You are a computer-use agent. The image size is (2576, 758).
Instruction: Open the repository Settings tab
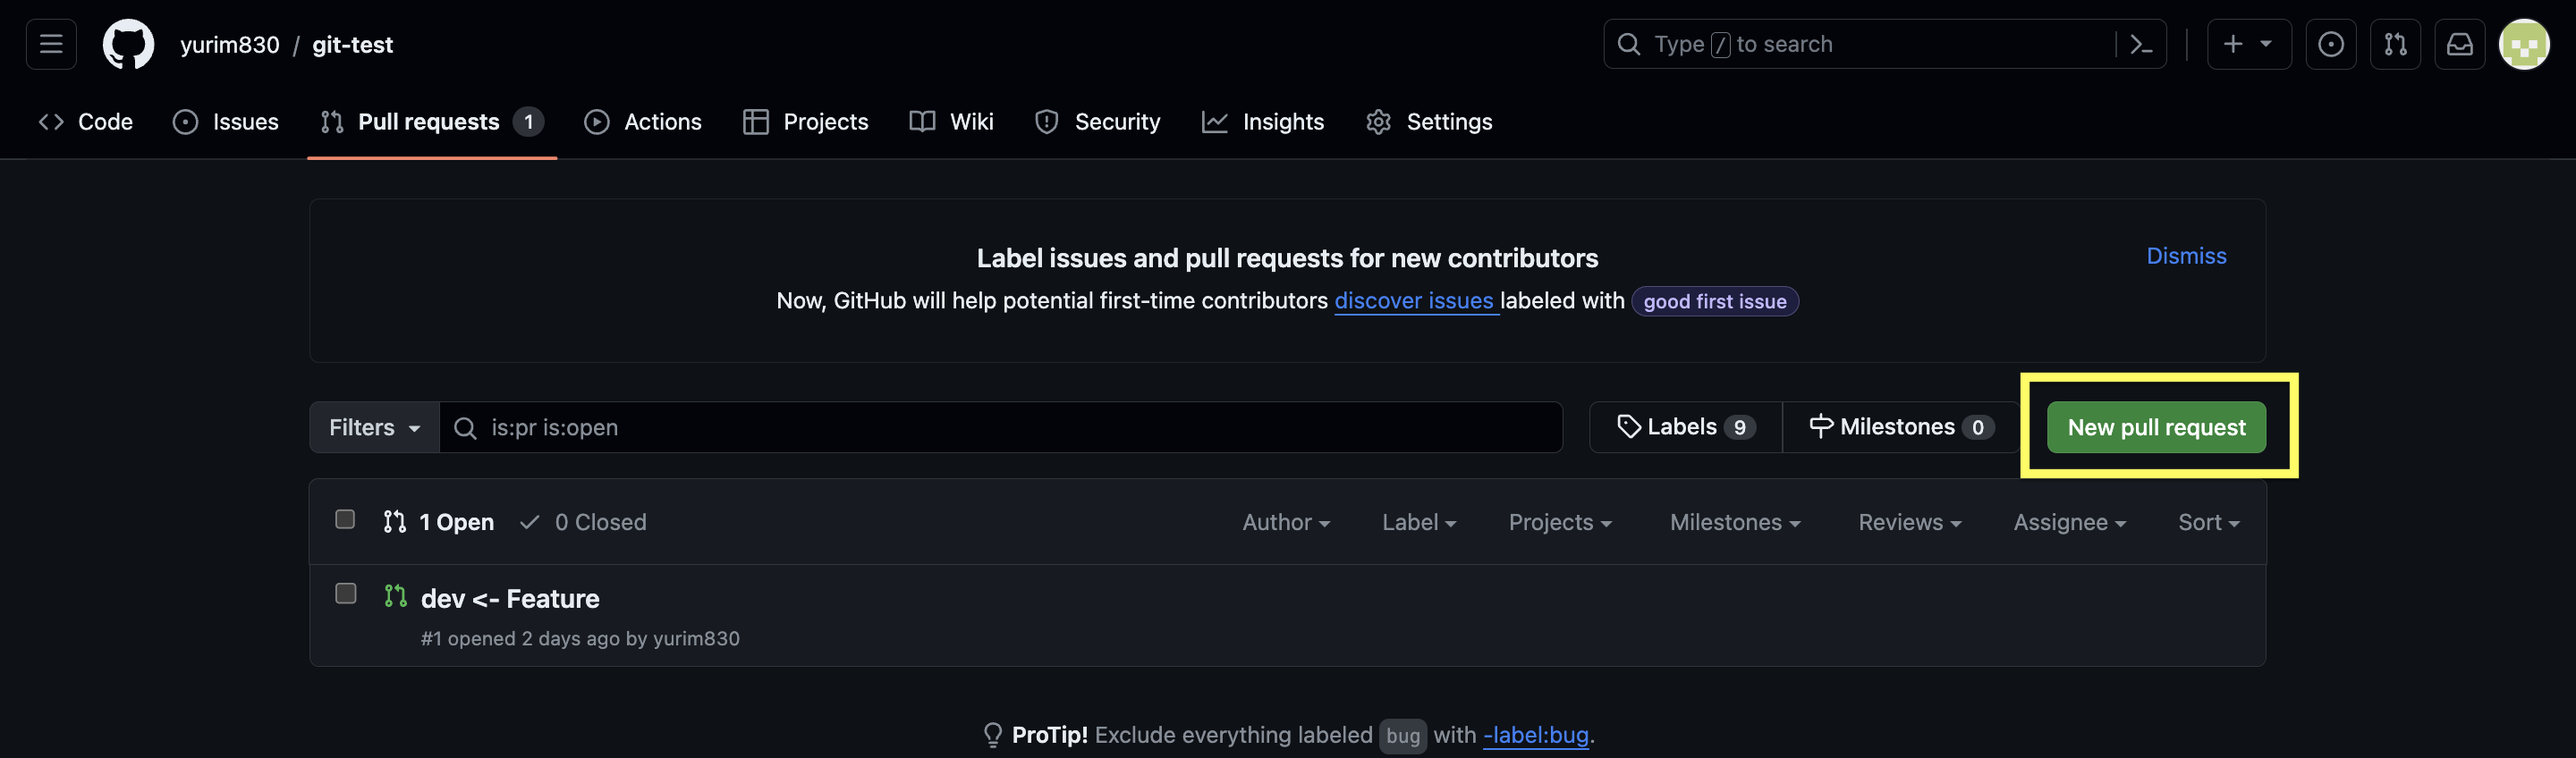[x=1429, y=121]
